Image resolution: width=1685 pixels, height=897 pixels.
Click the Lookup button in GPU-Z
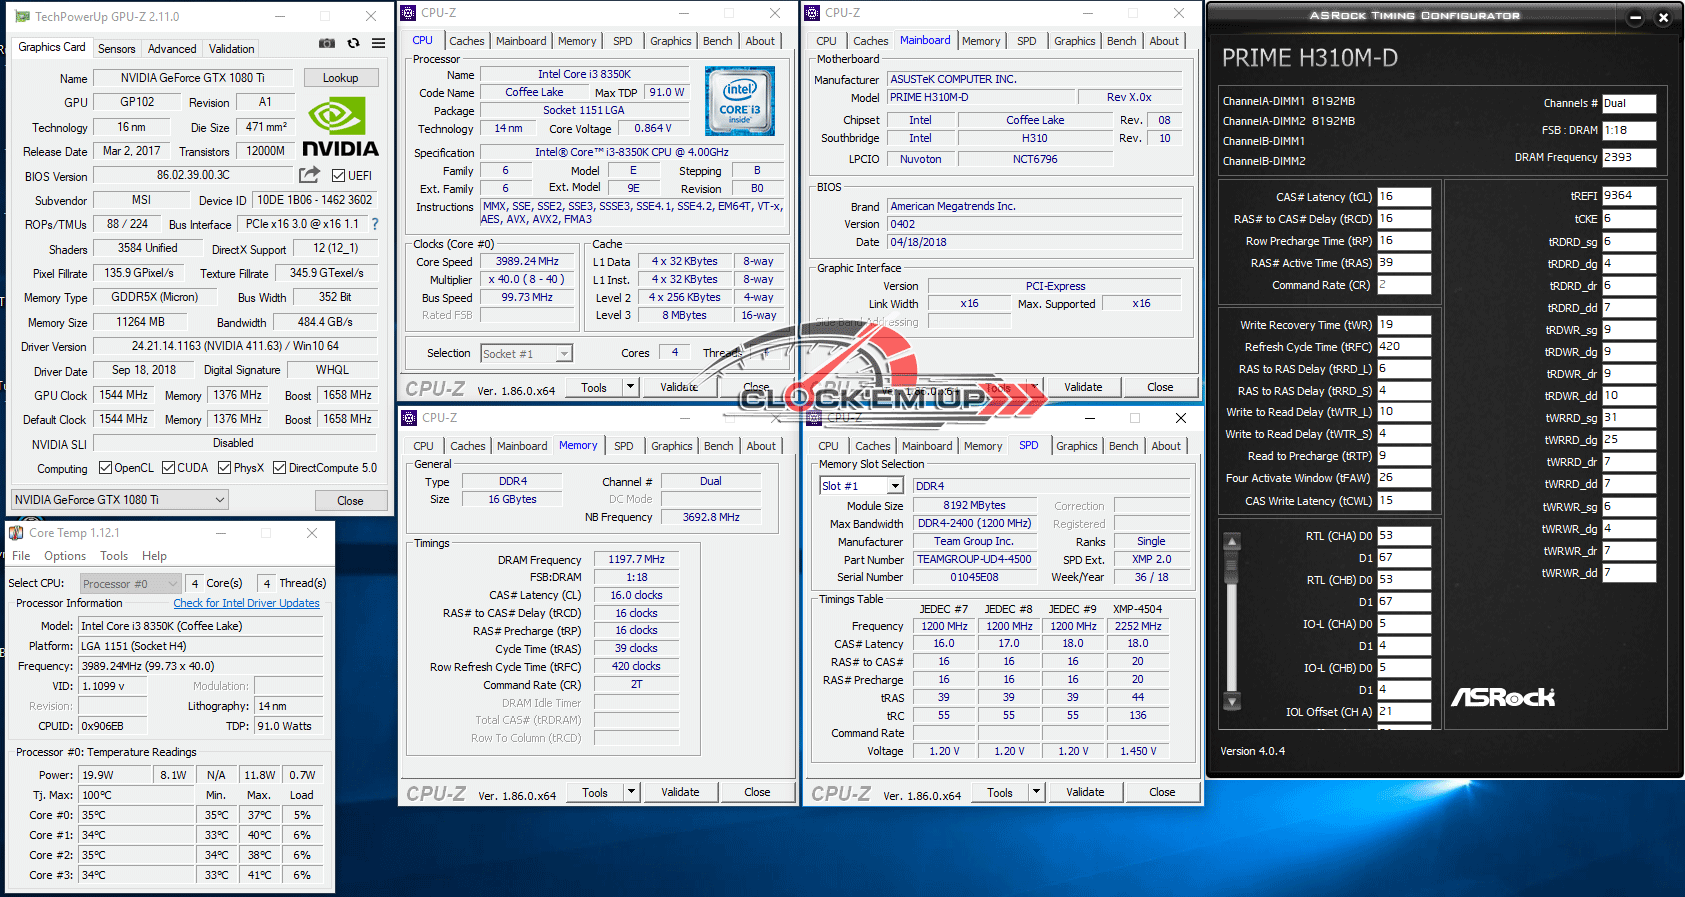(x=340, y=78)
